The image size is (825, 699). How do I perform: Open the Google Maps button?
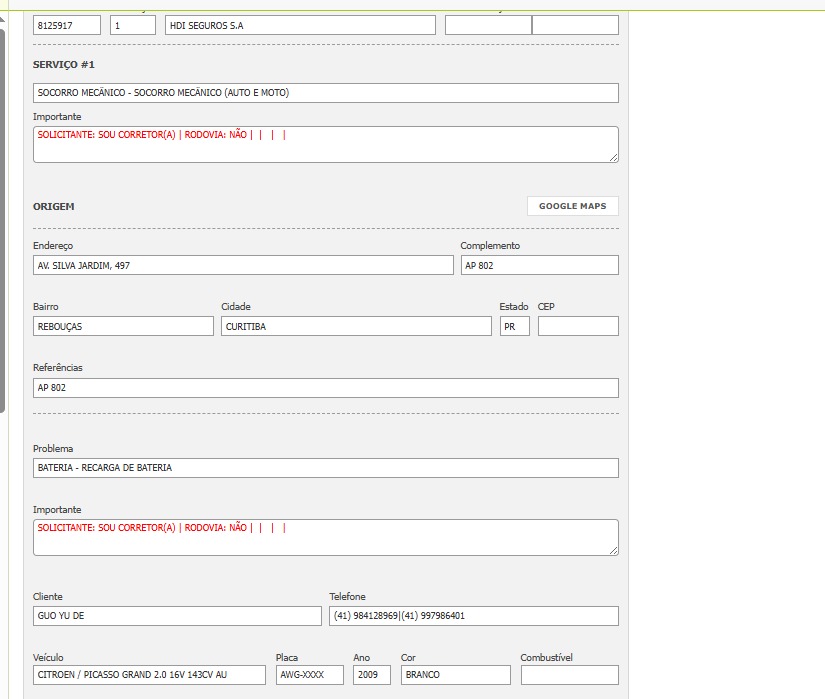[x=572, y=206]
